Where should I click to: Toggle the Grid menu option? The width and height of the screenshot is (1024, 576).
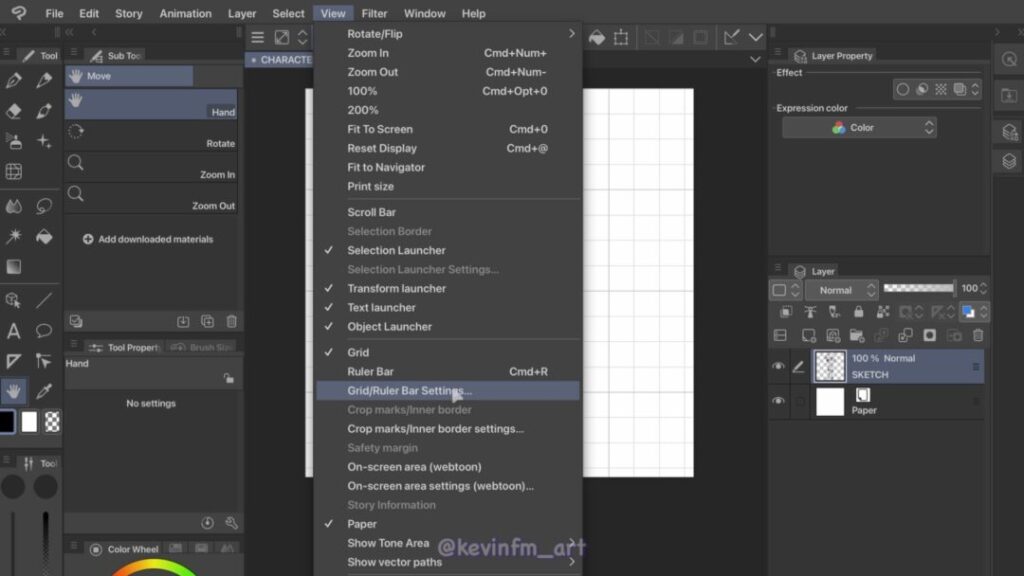358,352
